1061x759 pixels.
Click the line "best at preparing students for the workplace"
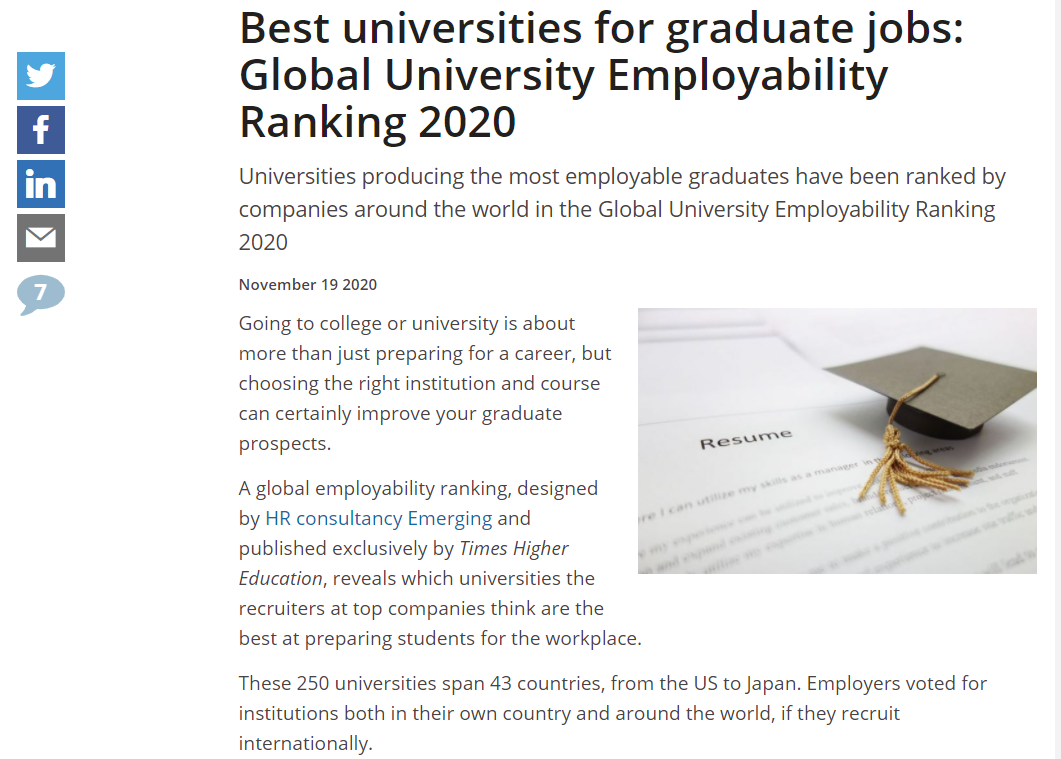440,638
